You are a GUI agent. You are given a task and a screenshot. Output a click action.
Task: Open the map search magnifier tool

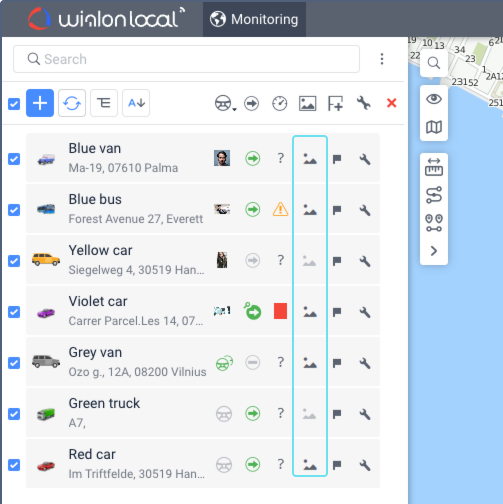(x=434, y=63)
